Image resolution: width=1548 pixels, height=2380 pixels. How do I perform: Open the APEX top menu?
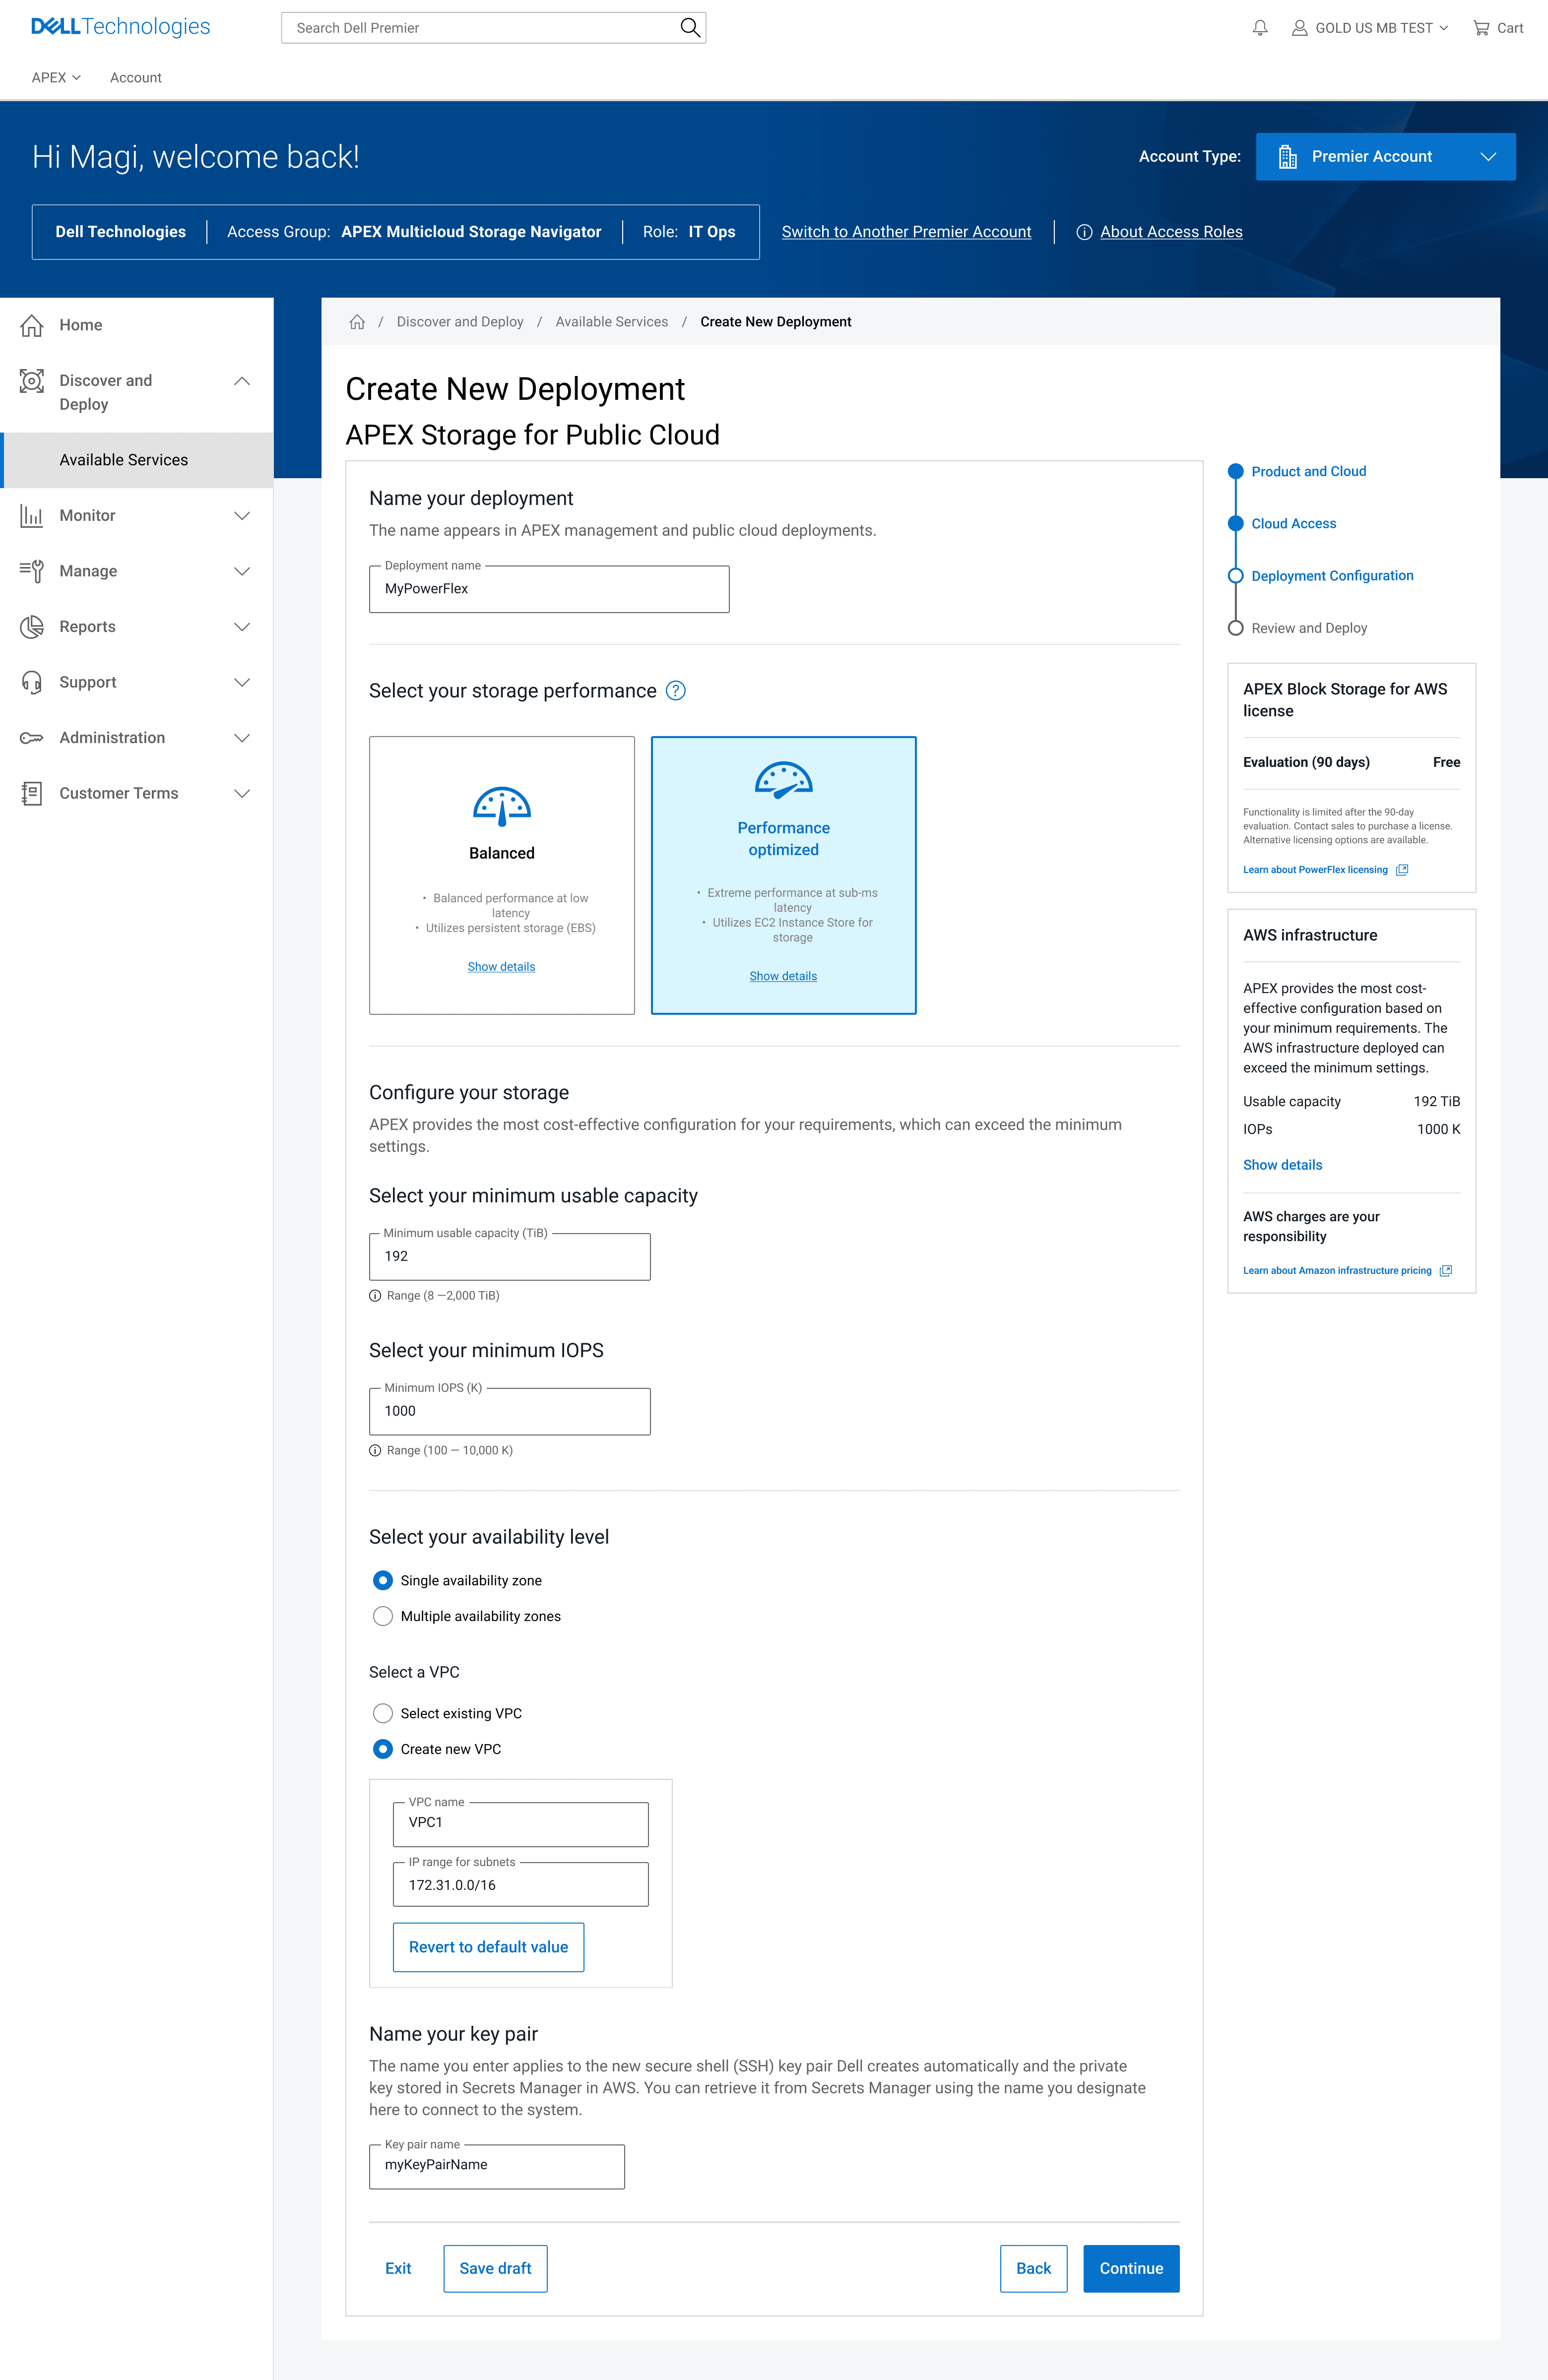point(55,78)
